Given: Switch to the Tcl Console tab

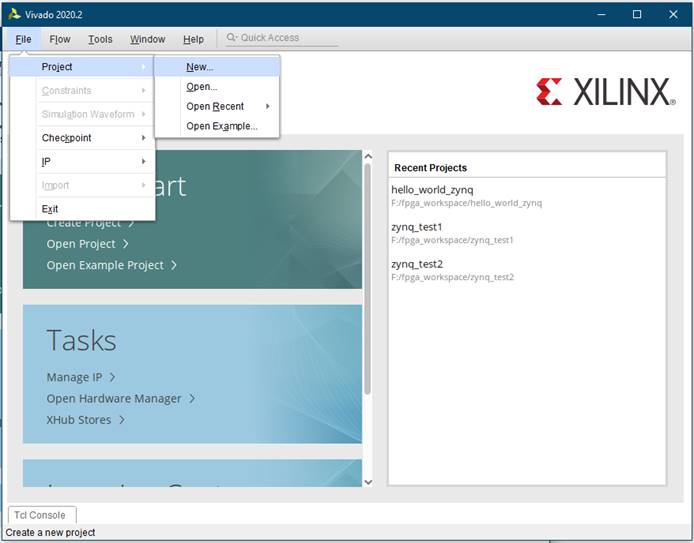Looking at the screenshot, I should pos(40,515).
